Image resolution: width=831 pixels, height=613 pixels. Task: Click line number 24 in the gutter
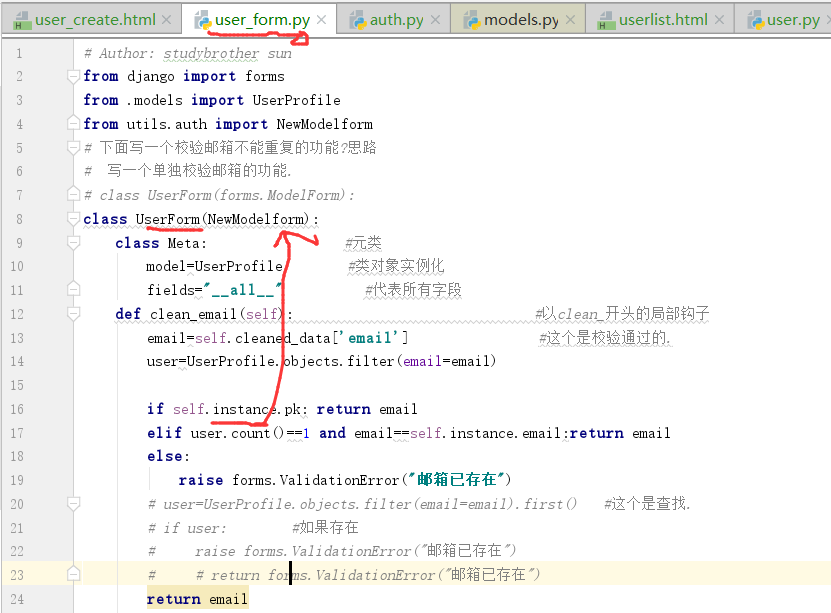[17, 599]
